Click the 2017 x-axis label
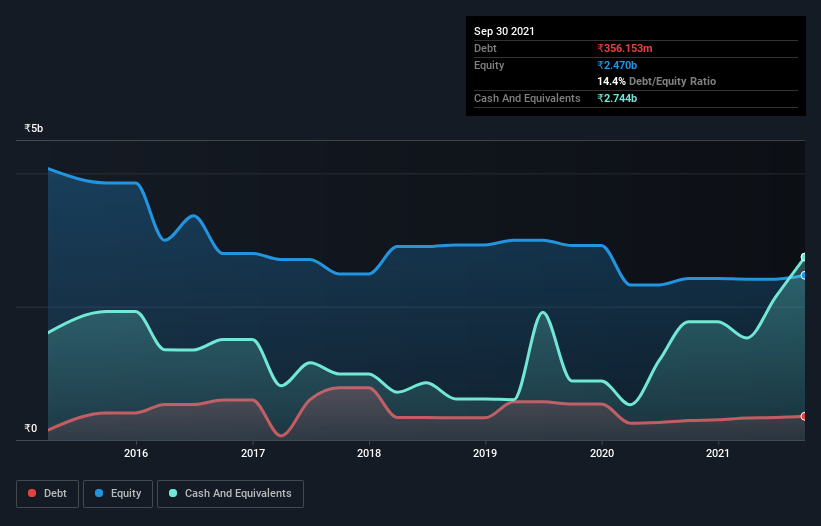The height and width of the screenshot is (526, 821). click(x=253, y=453)
